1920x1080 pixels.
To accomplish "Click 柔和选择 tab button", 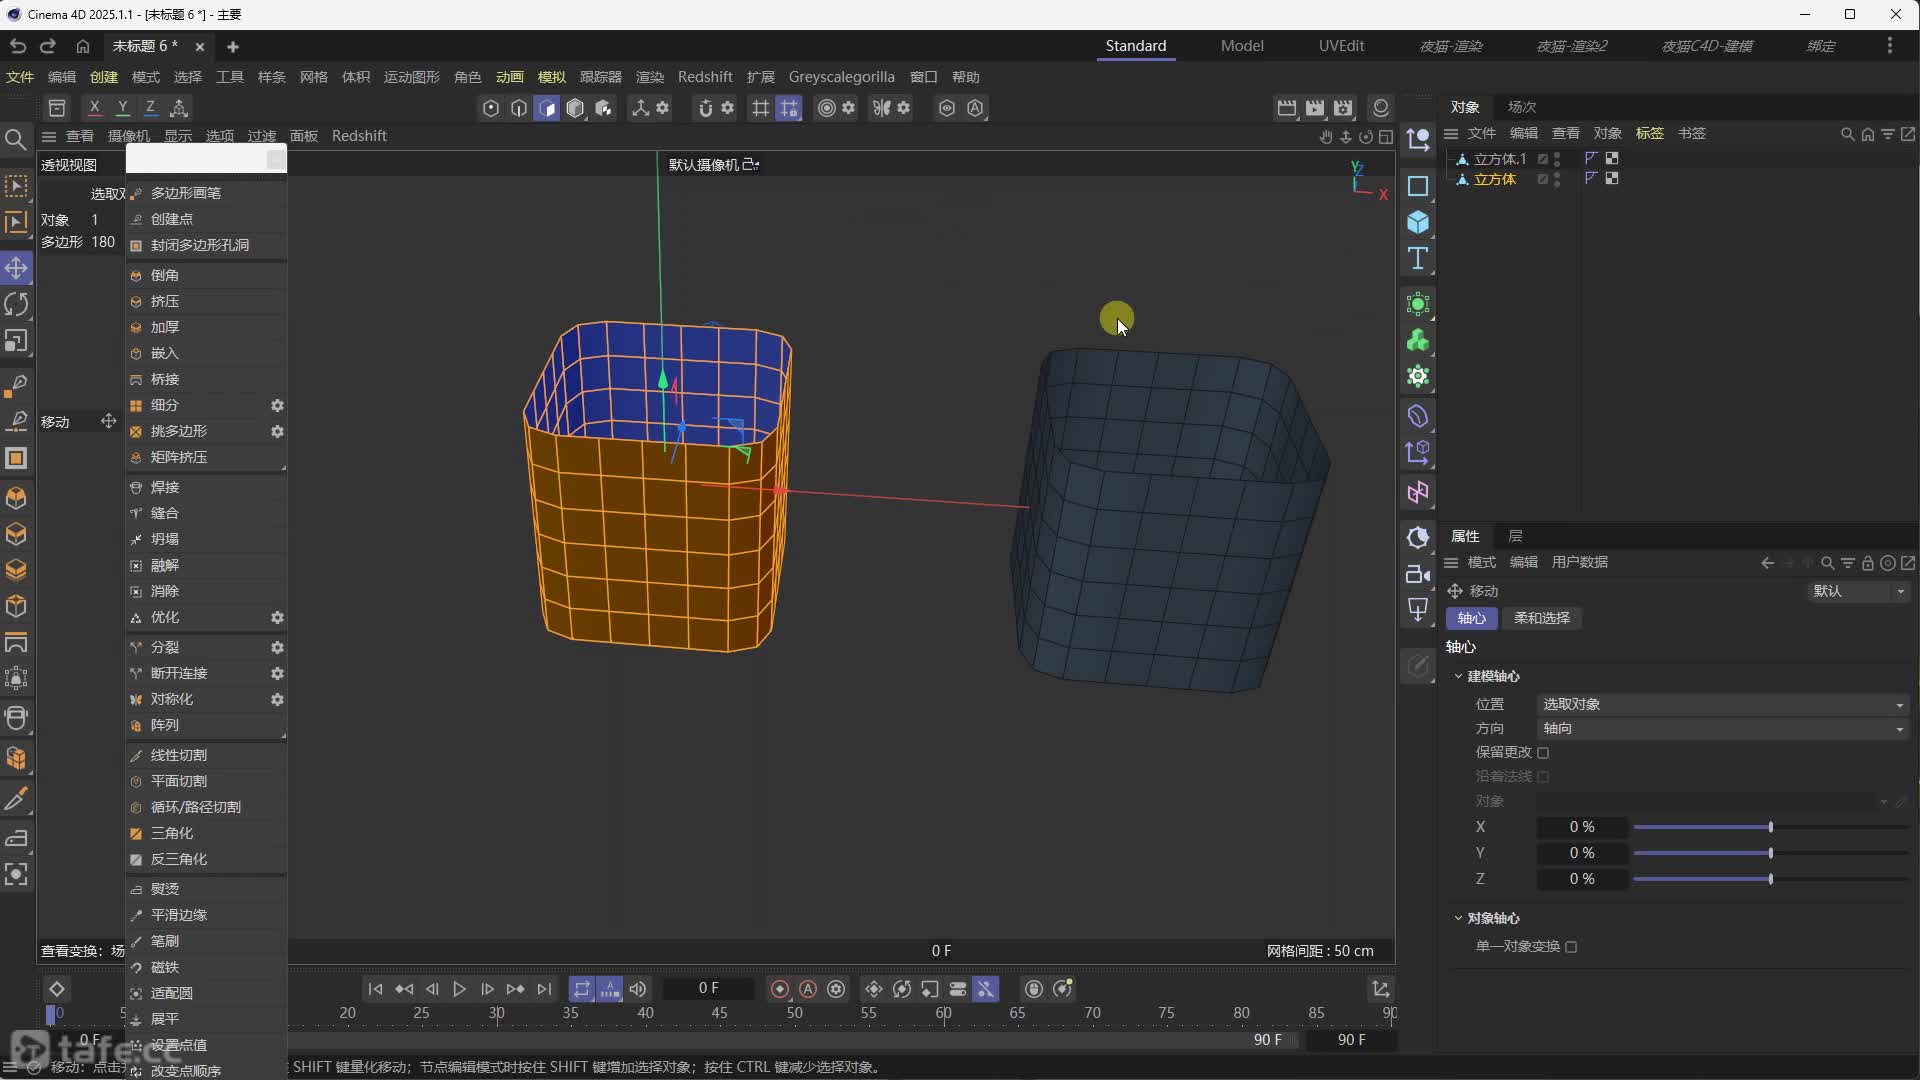I will click(1541, 618).
